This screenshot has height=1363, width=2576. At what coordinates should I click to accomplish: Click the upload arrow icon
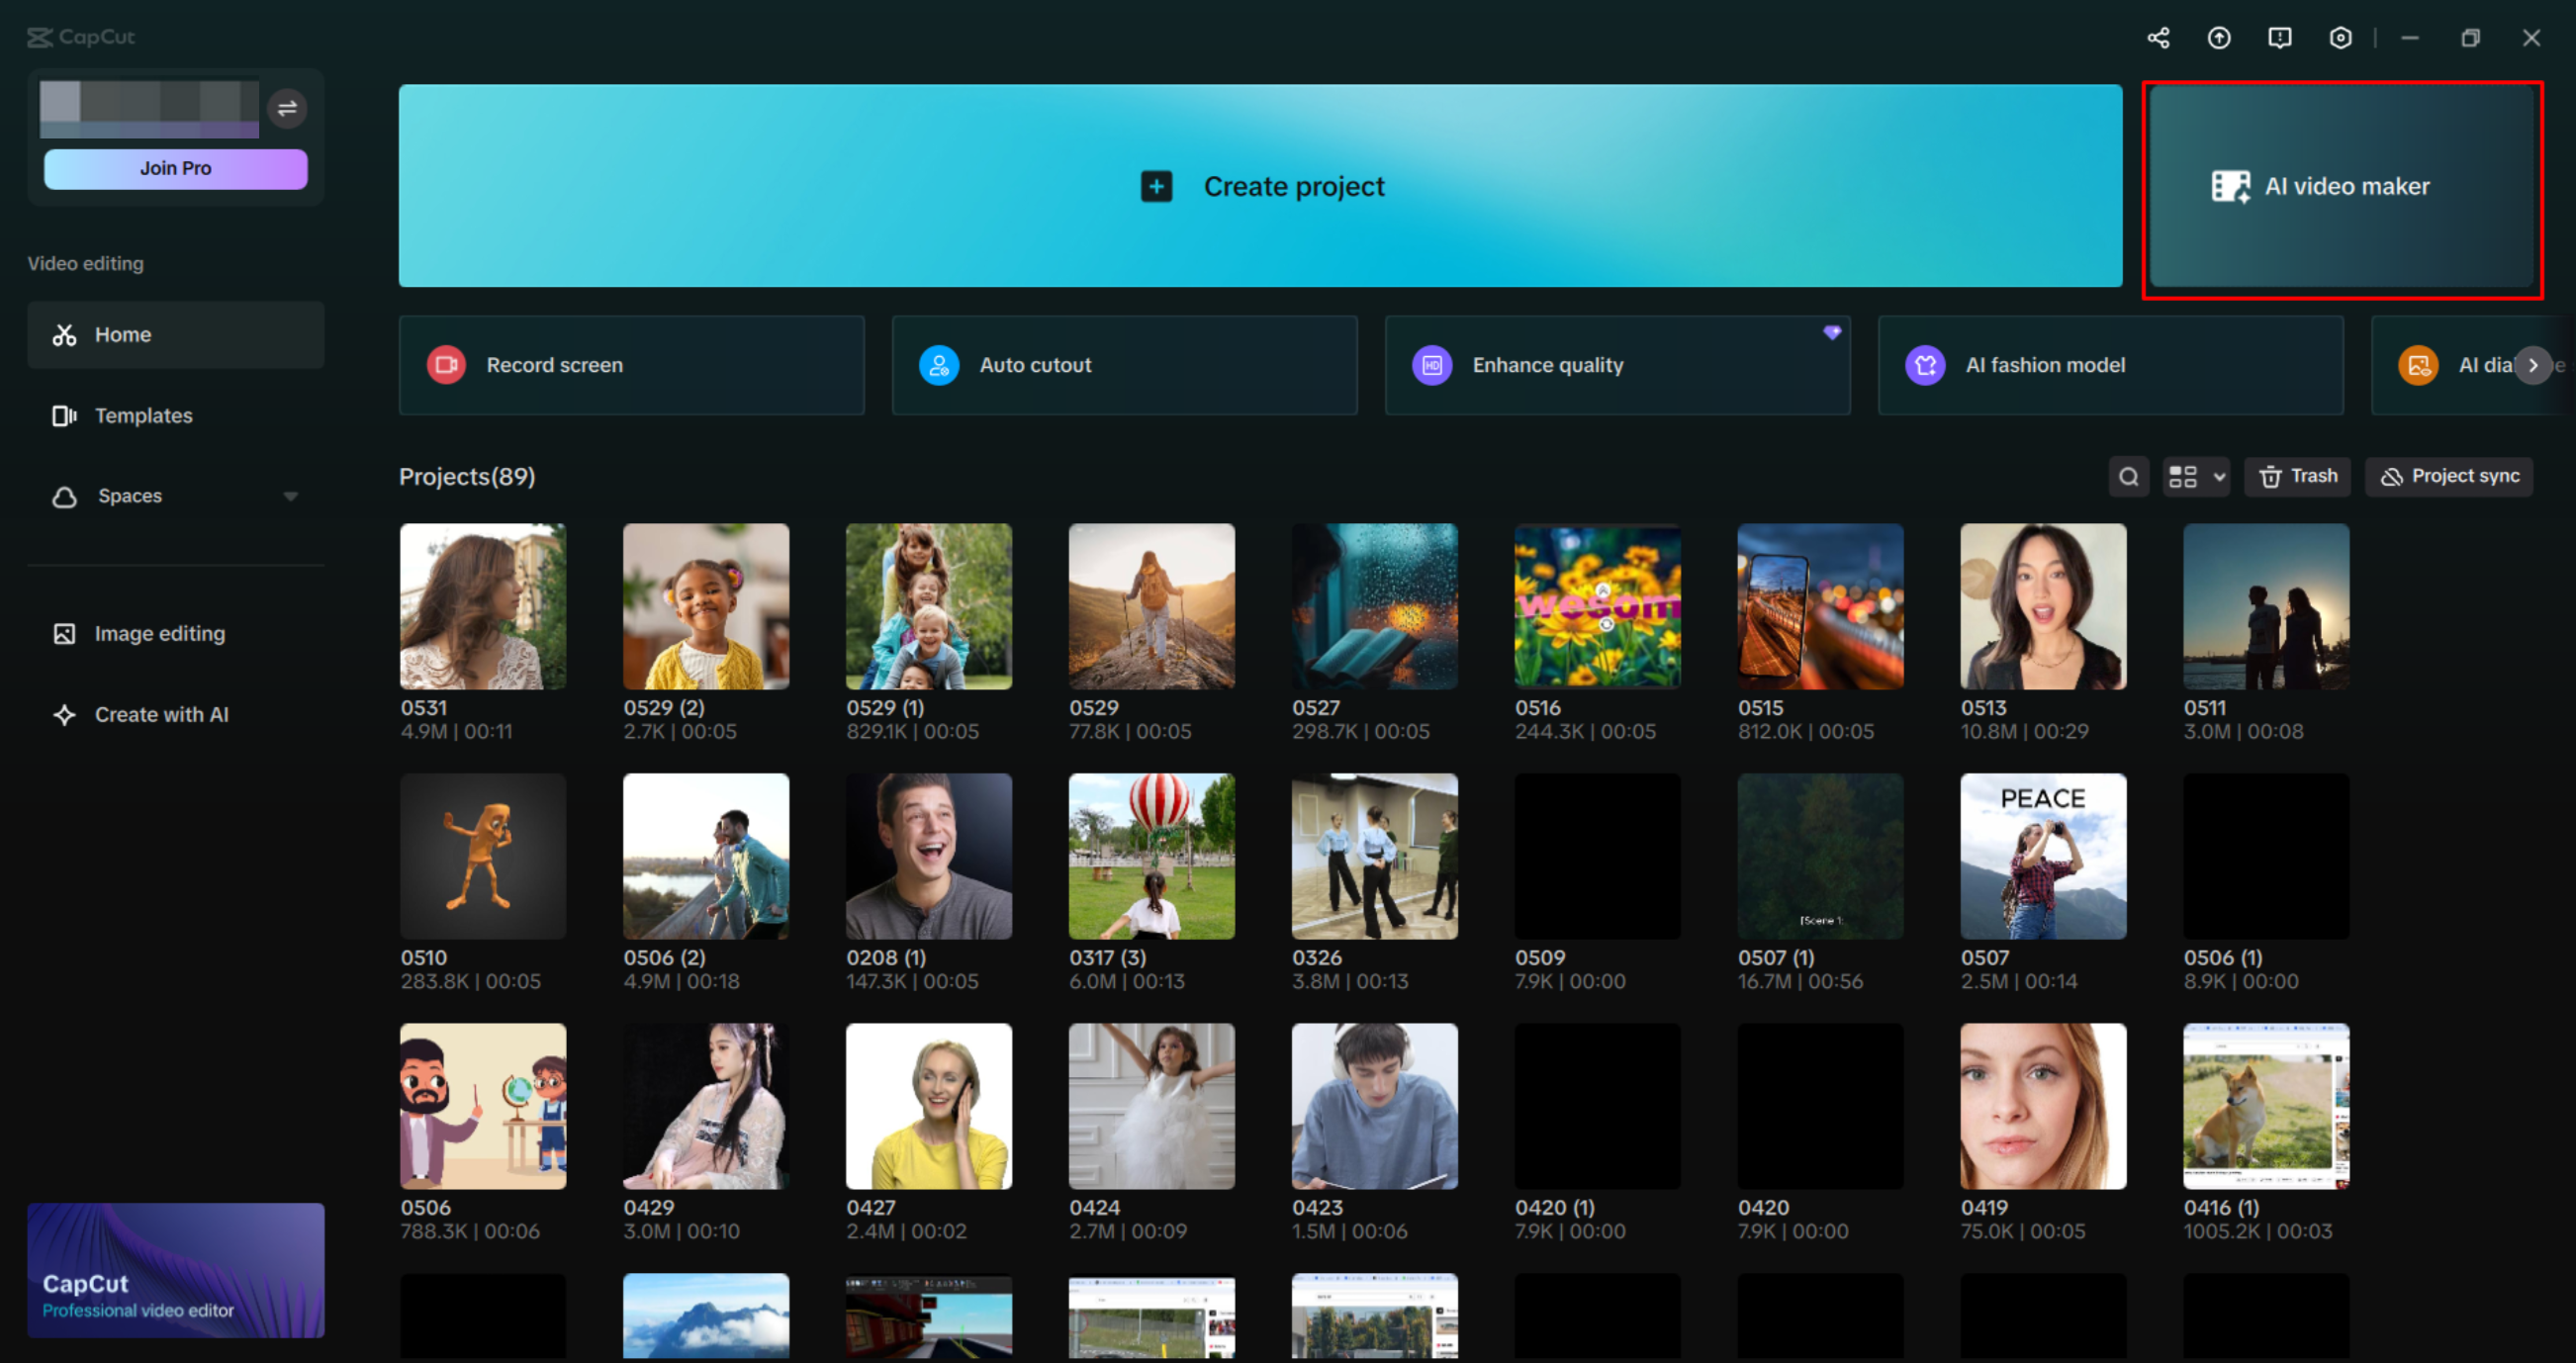point(2219,37)
